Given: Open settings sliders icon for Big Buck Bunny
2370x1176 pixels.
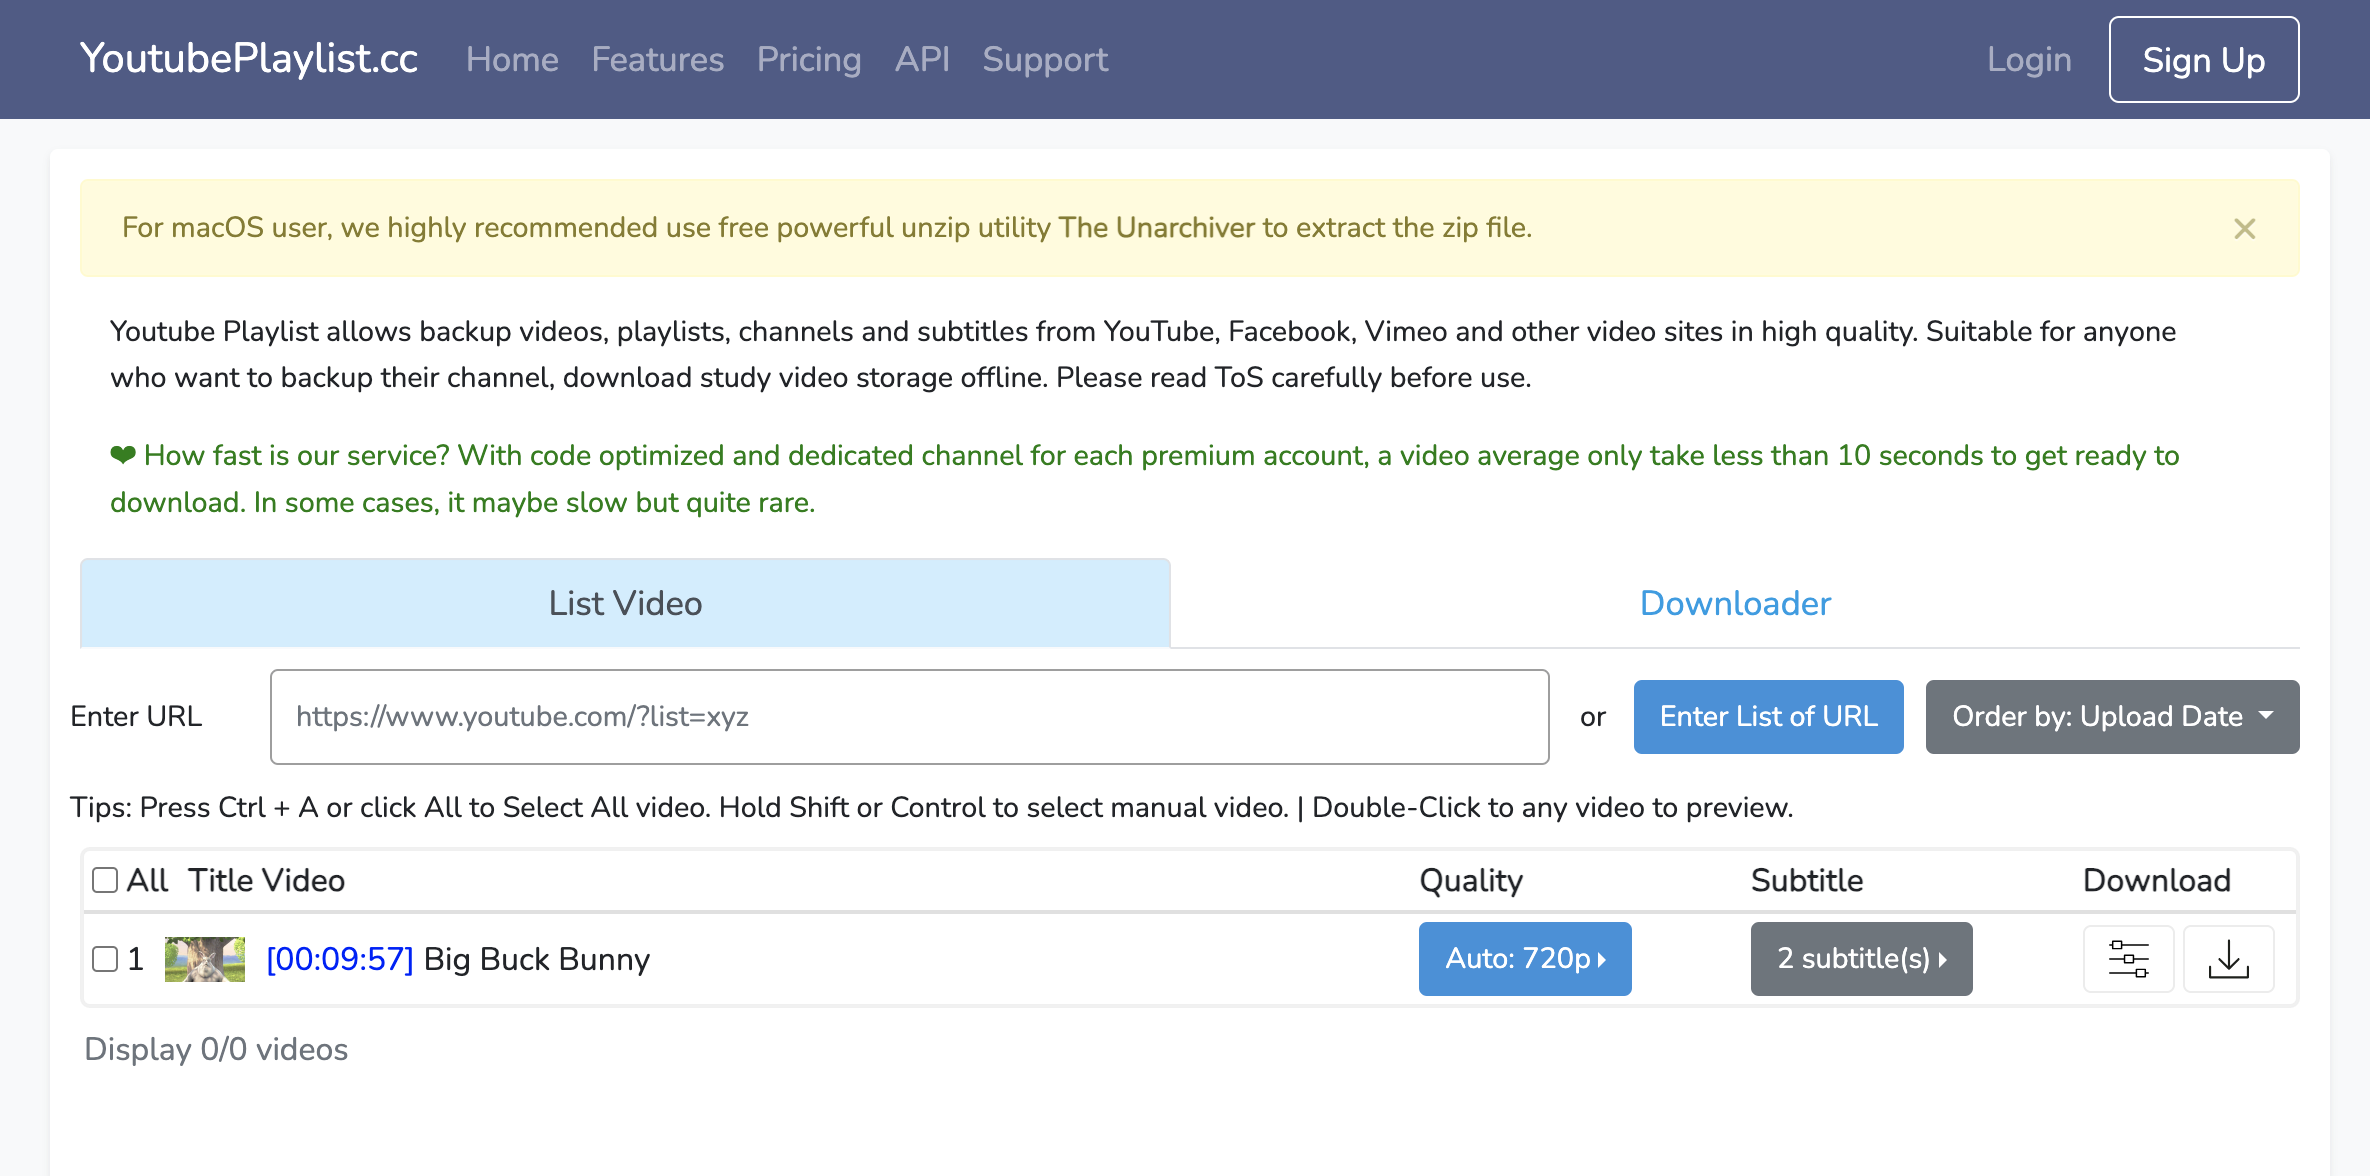Looking at the screenshot, I should [x=2128, y=959].
